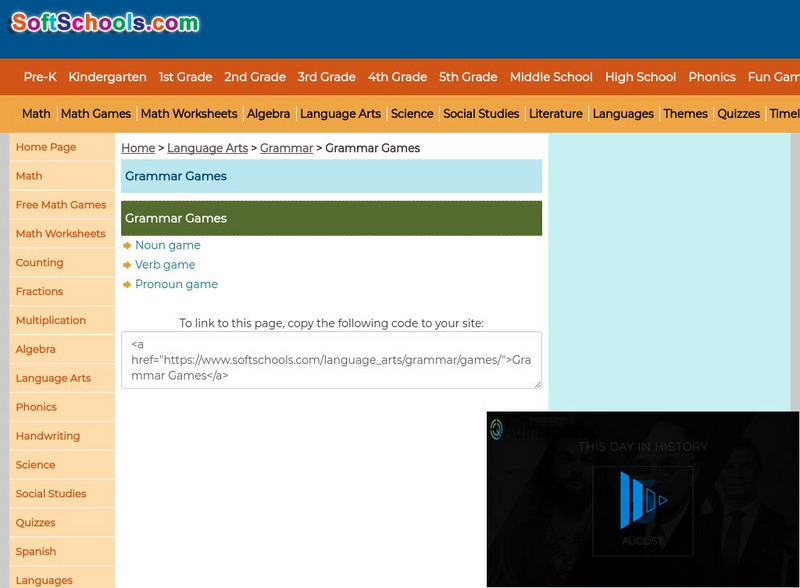Open Middle School in top navigation
Screen dimensions: 800x588
point(552,77)
